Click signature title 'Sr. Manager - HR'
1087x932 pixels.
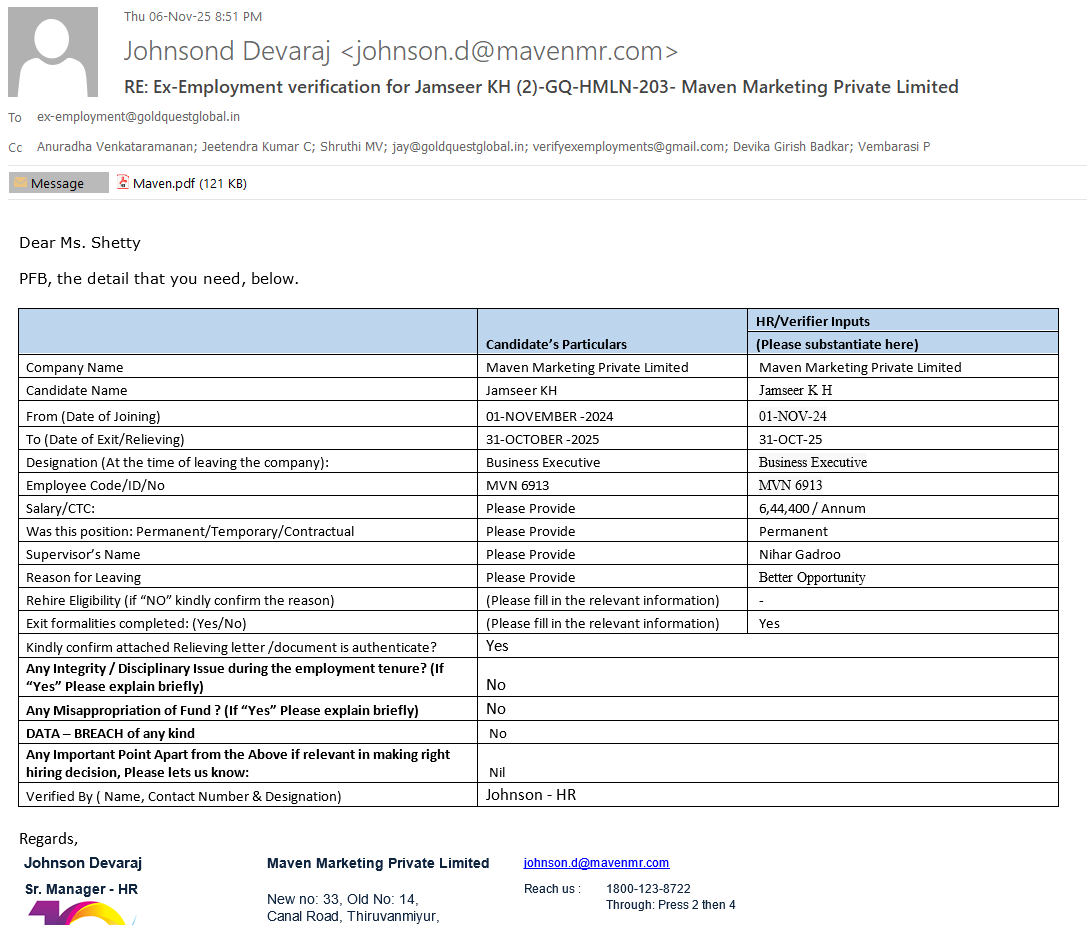pyautogui.click(x=81, y=889)
